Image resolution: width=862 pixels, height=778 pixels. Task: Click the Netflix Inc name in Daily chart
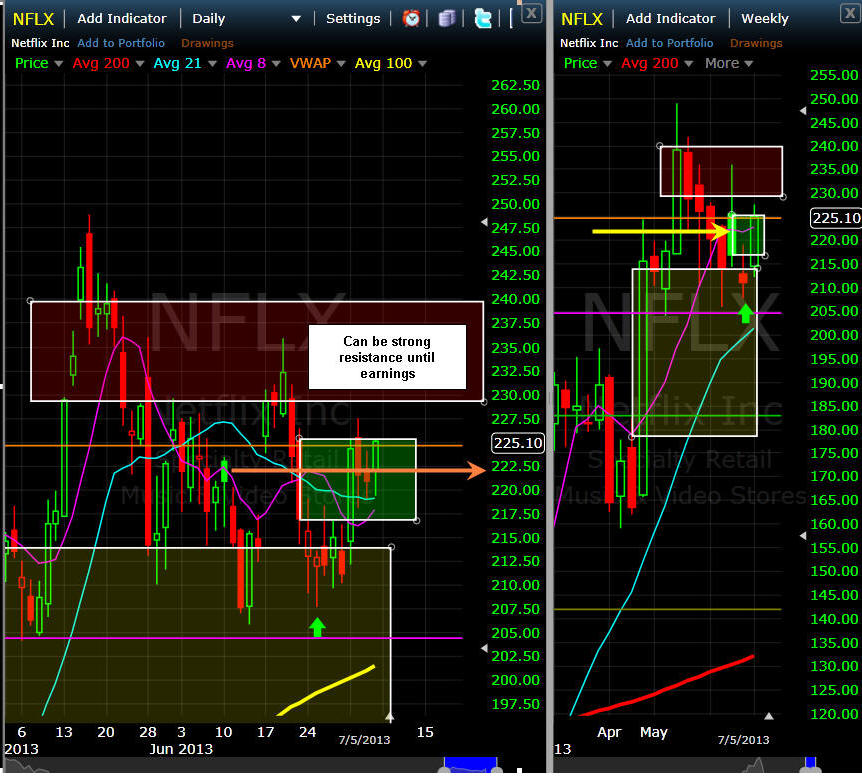click(x=40, y=43)
